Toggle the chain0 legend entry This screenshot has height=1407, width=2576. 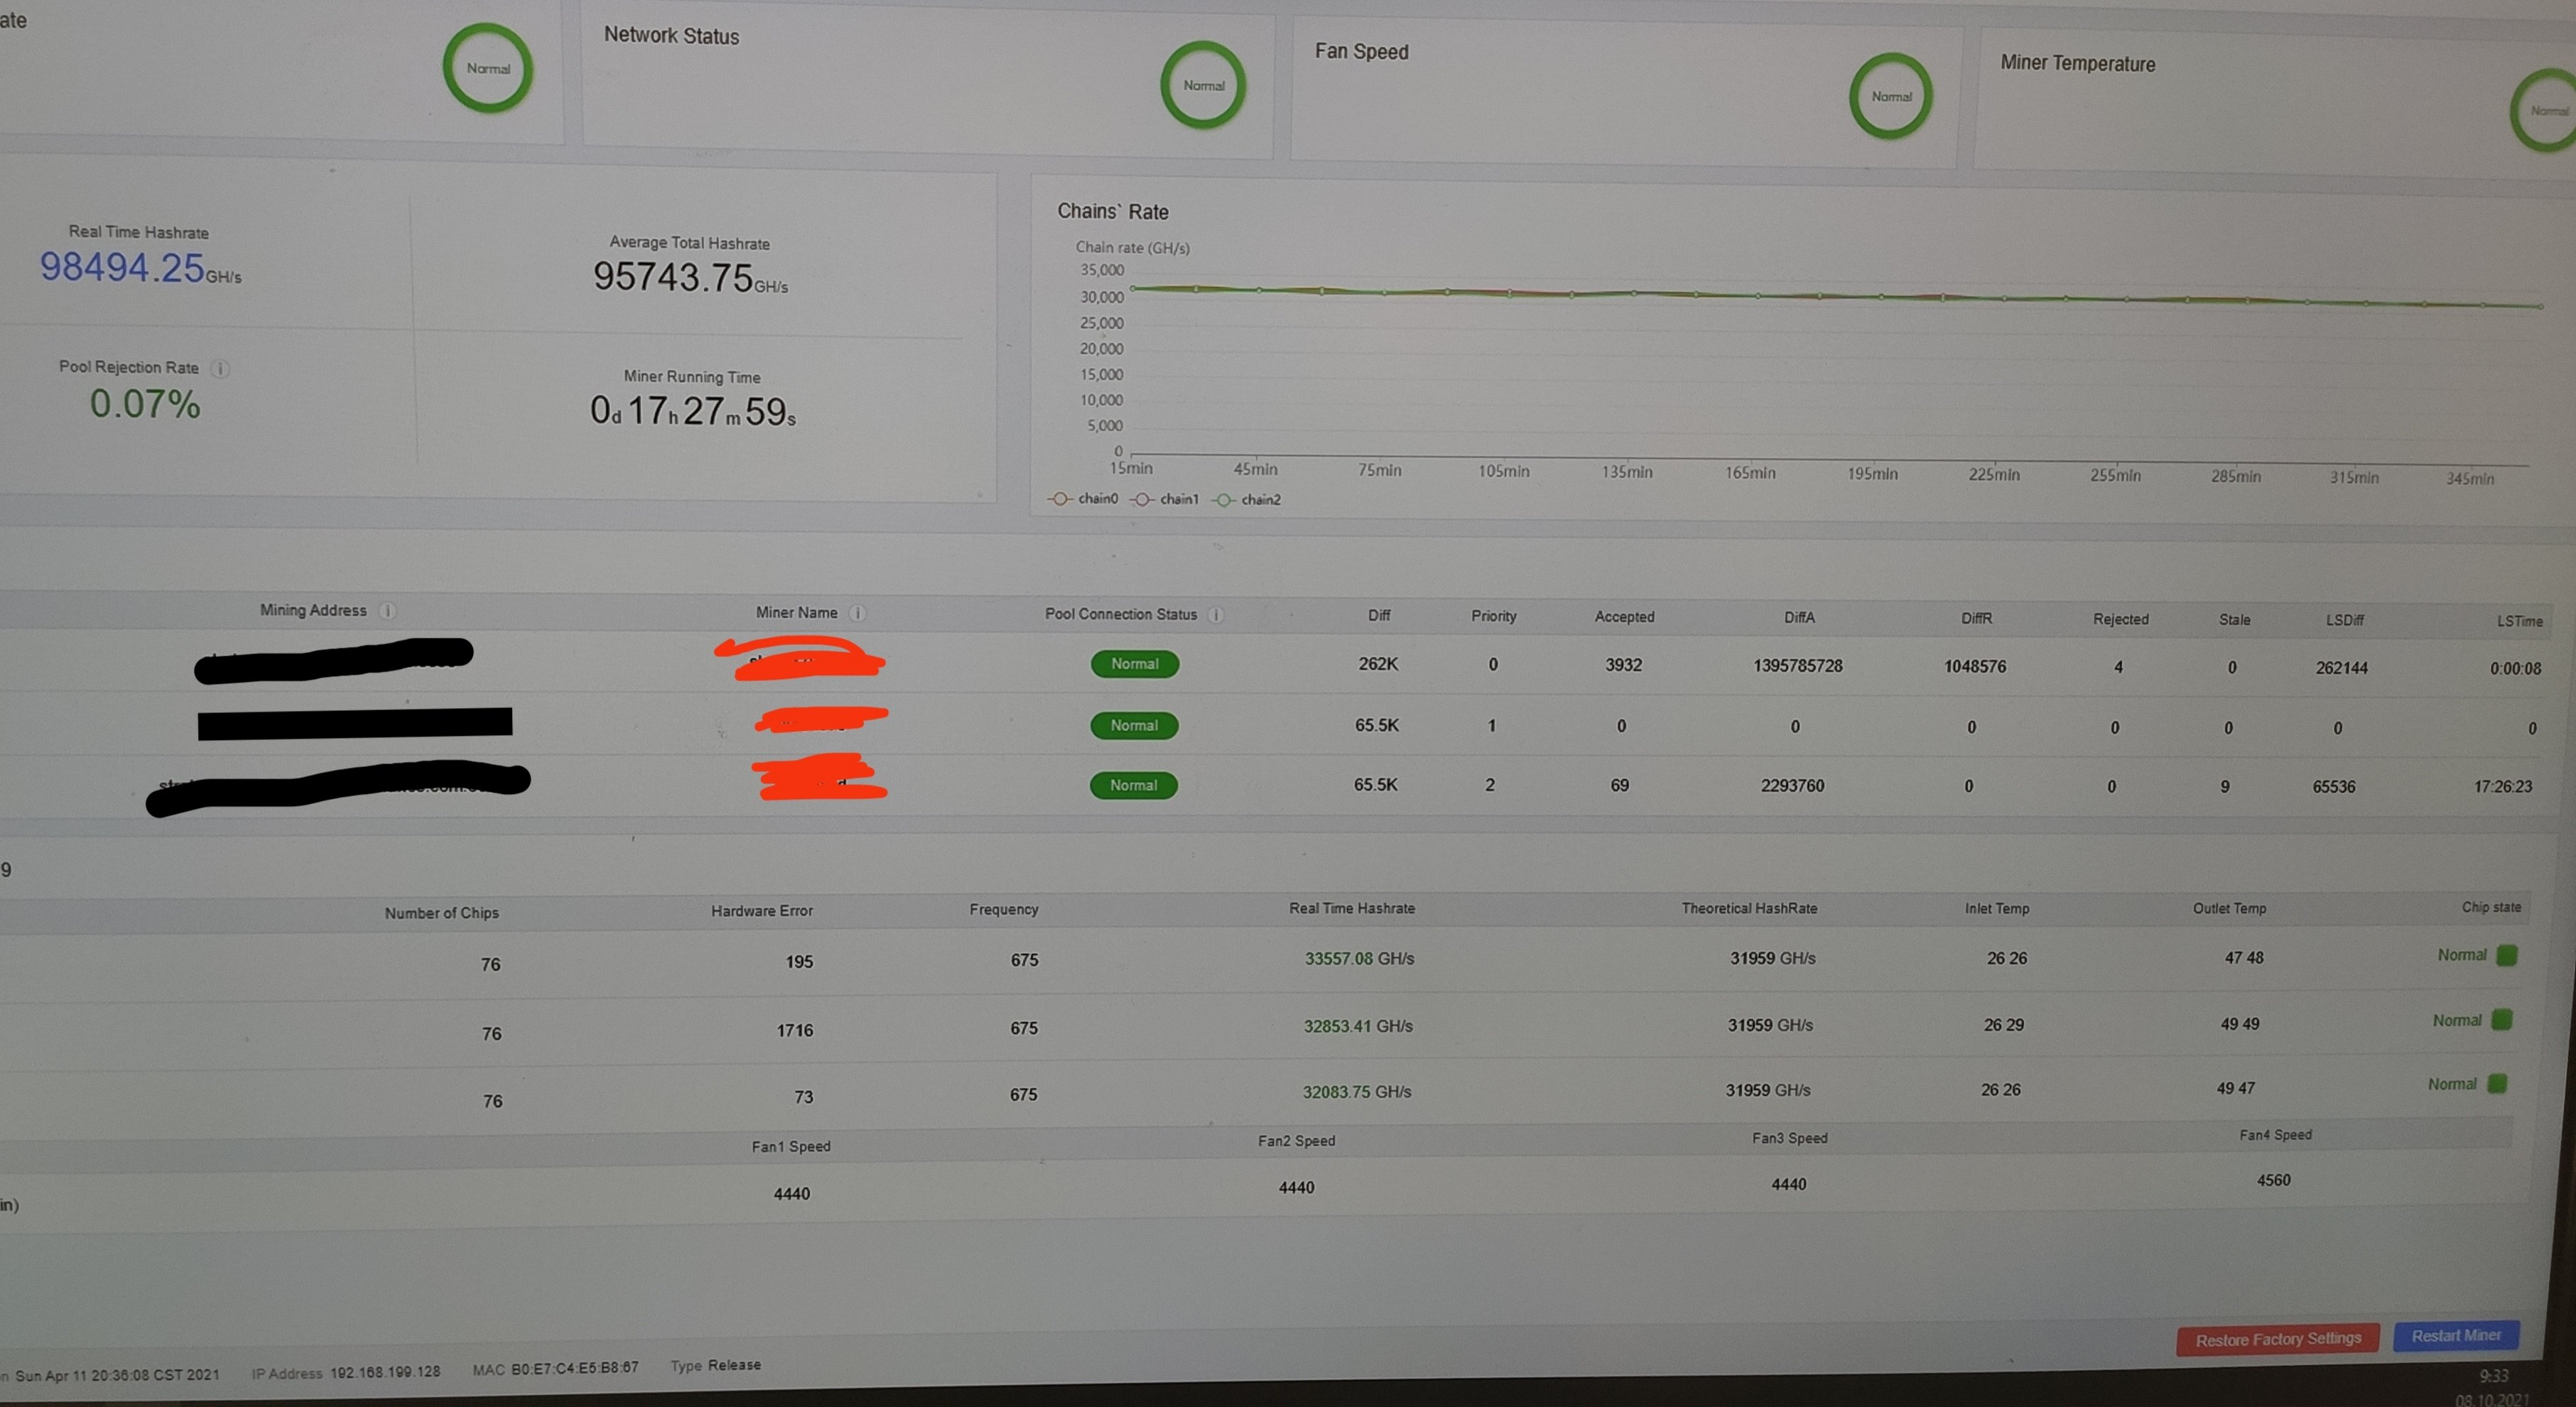[1083, 498]
